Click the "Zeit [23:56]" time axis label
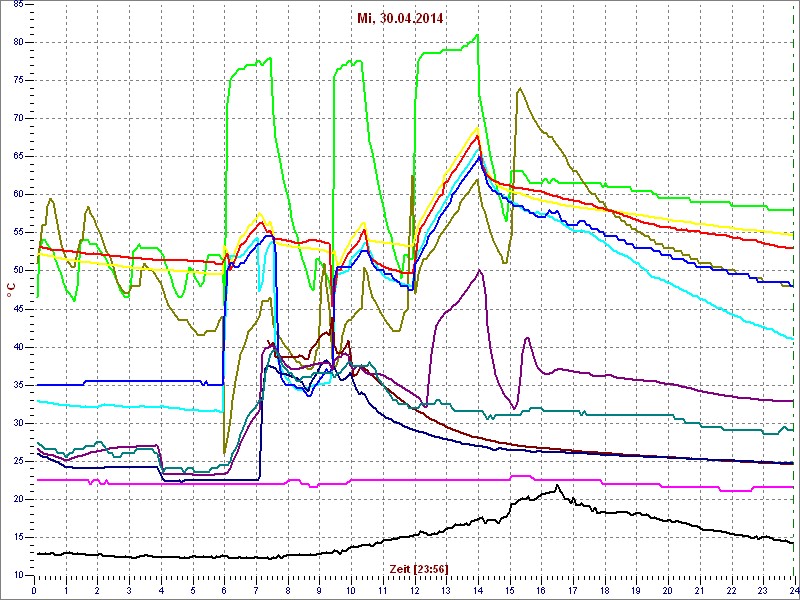800x600 pixels. click(x=419, y=569)
